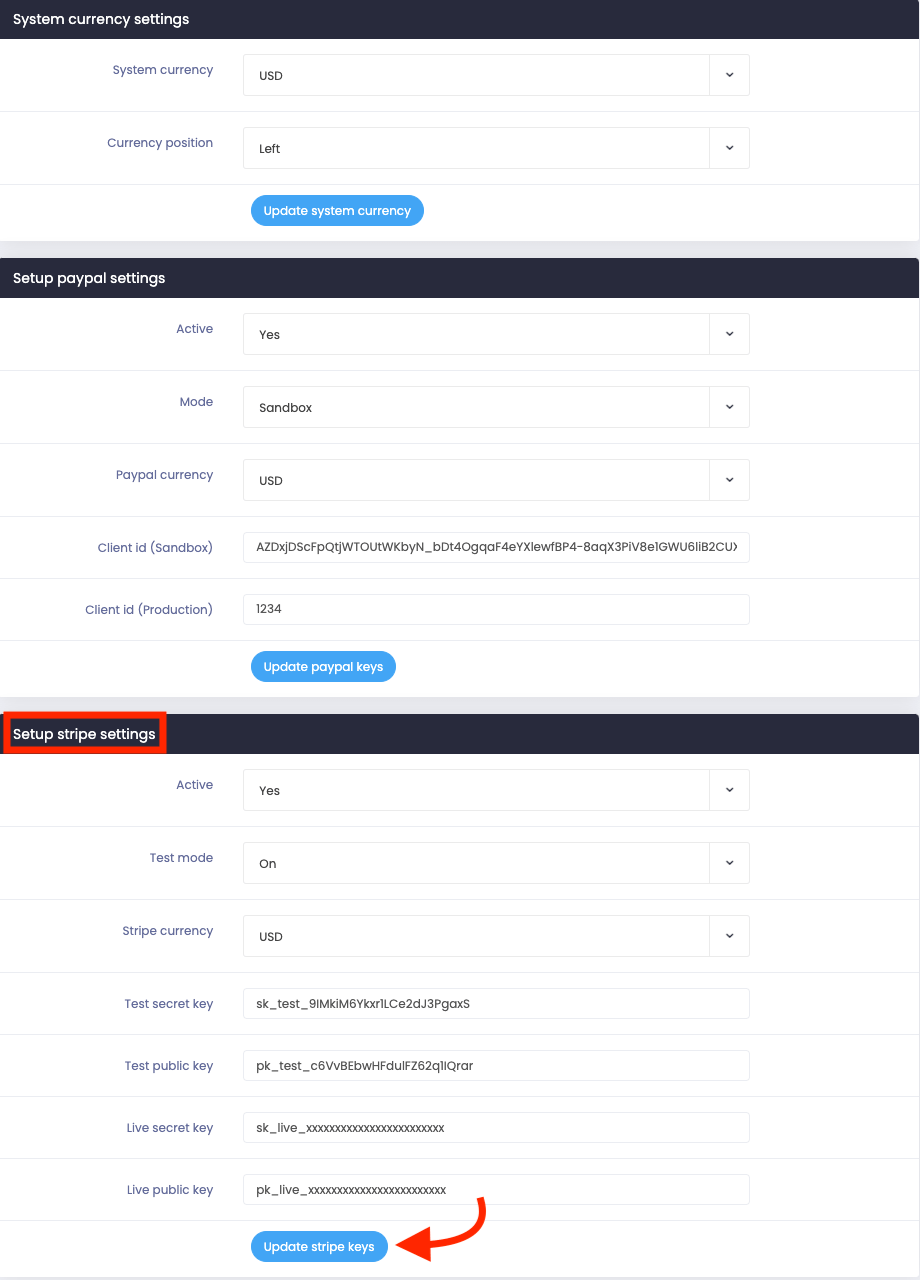920x1280 pixels.
Task: Click the "Test public key" label
Action: pos(169,1066)
